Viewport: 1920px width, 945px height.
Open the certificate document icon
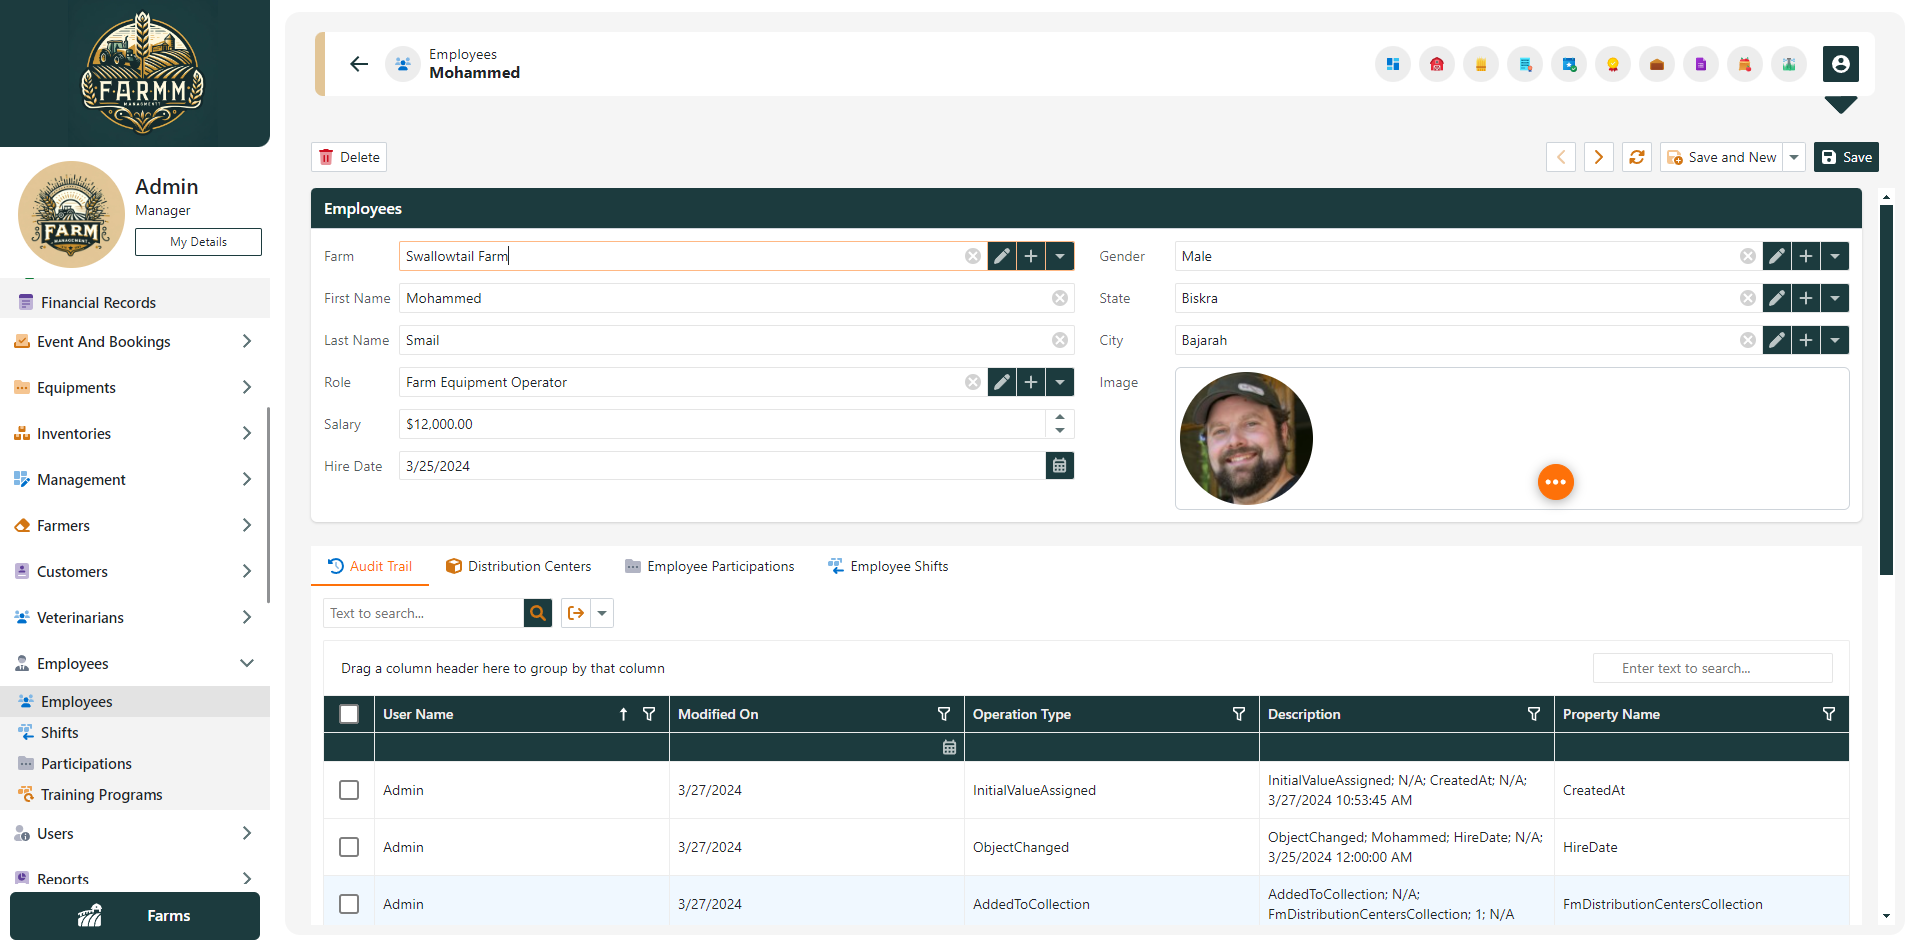pyautogui.click(x=1525, y=64)
